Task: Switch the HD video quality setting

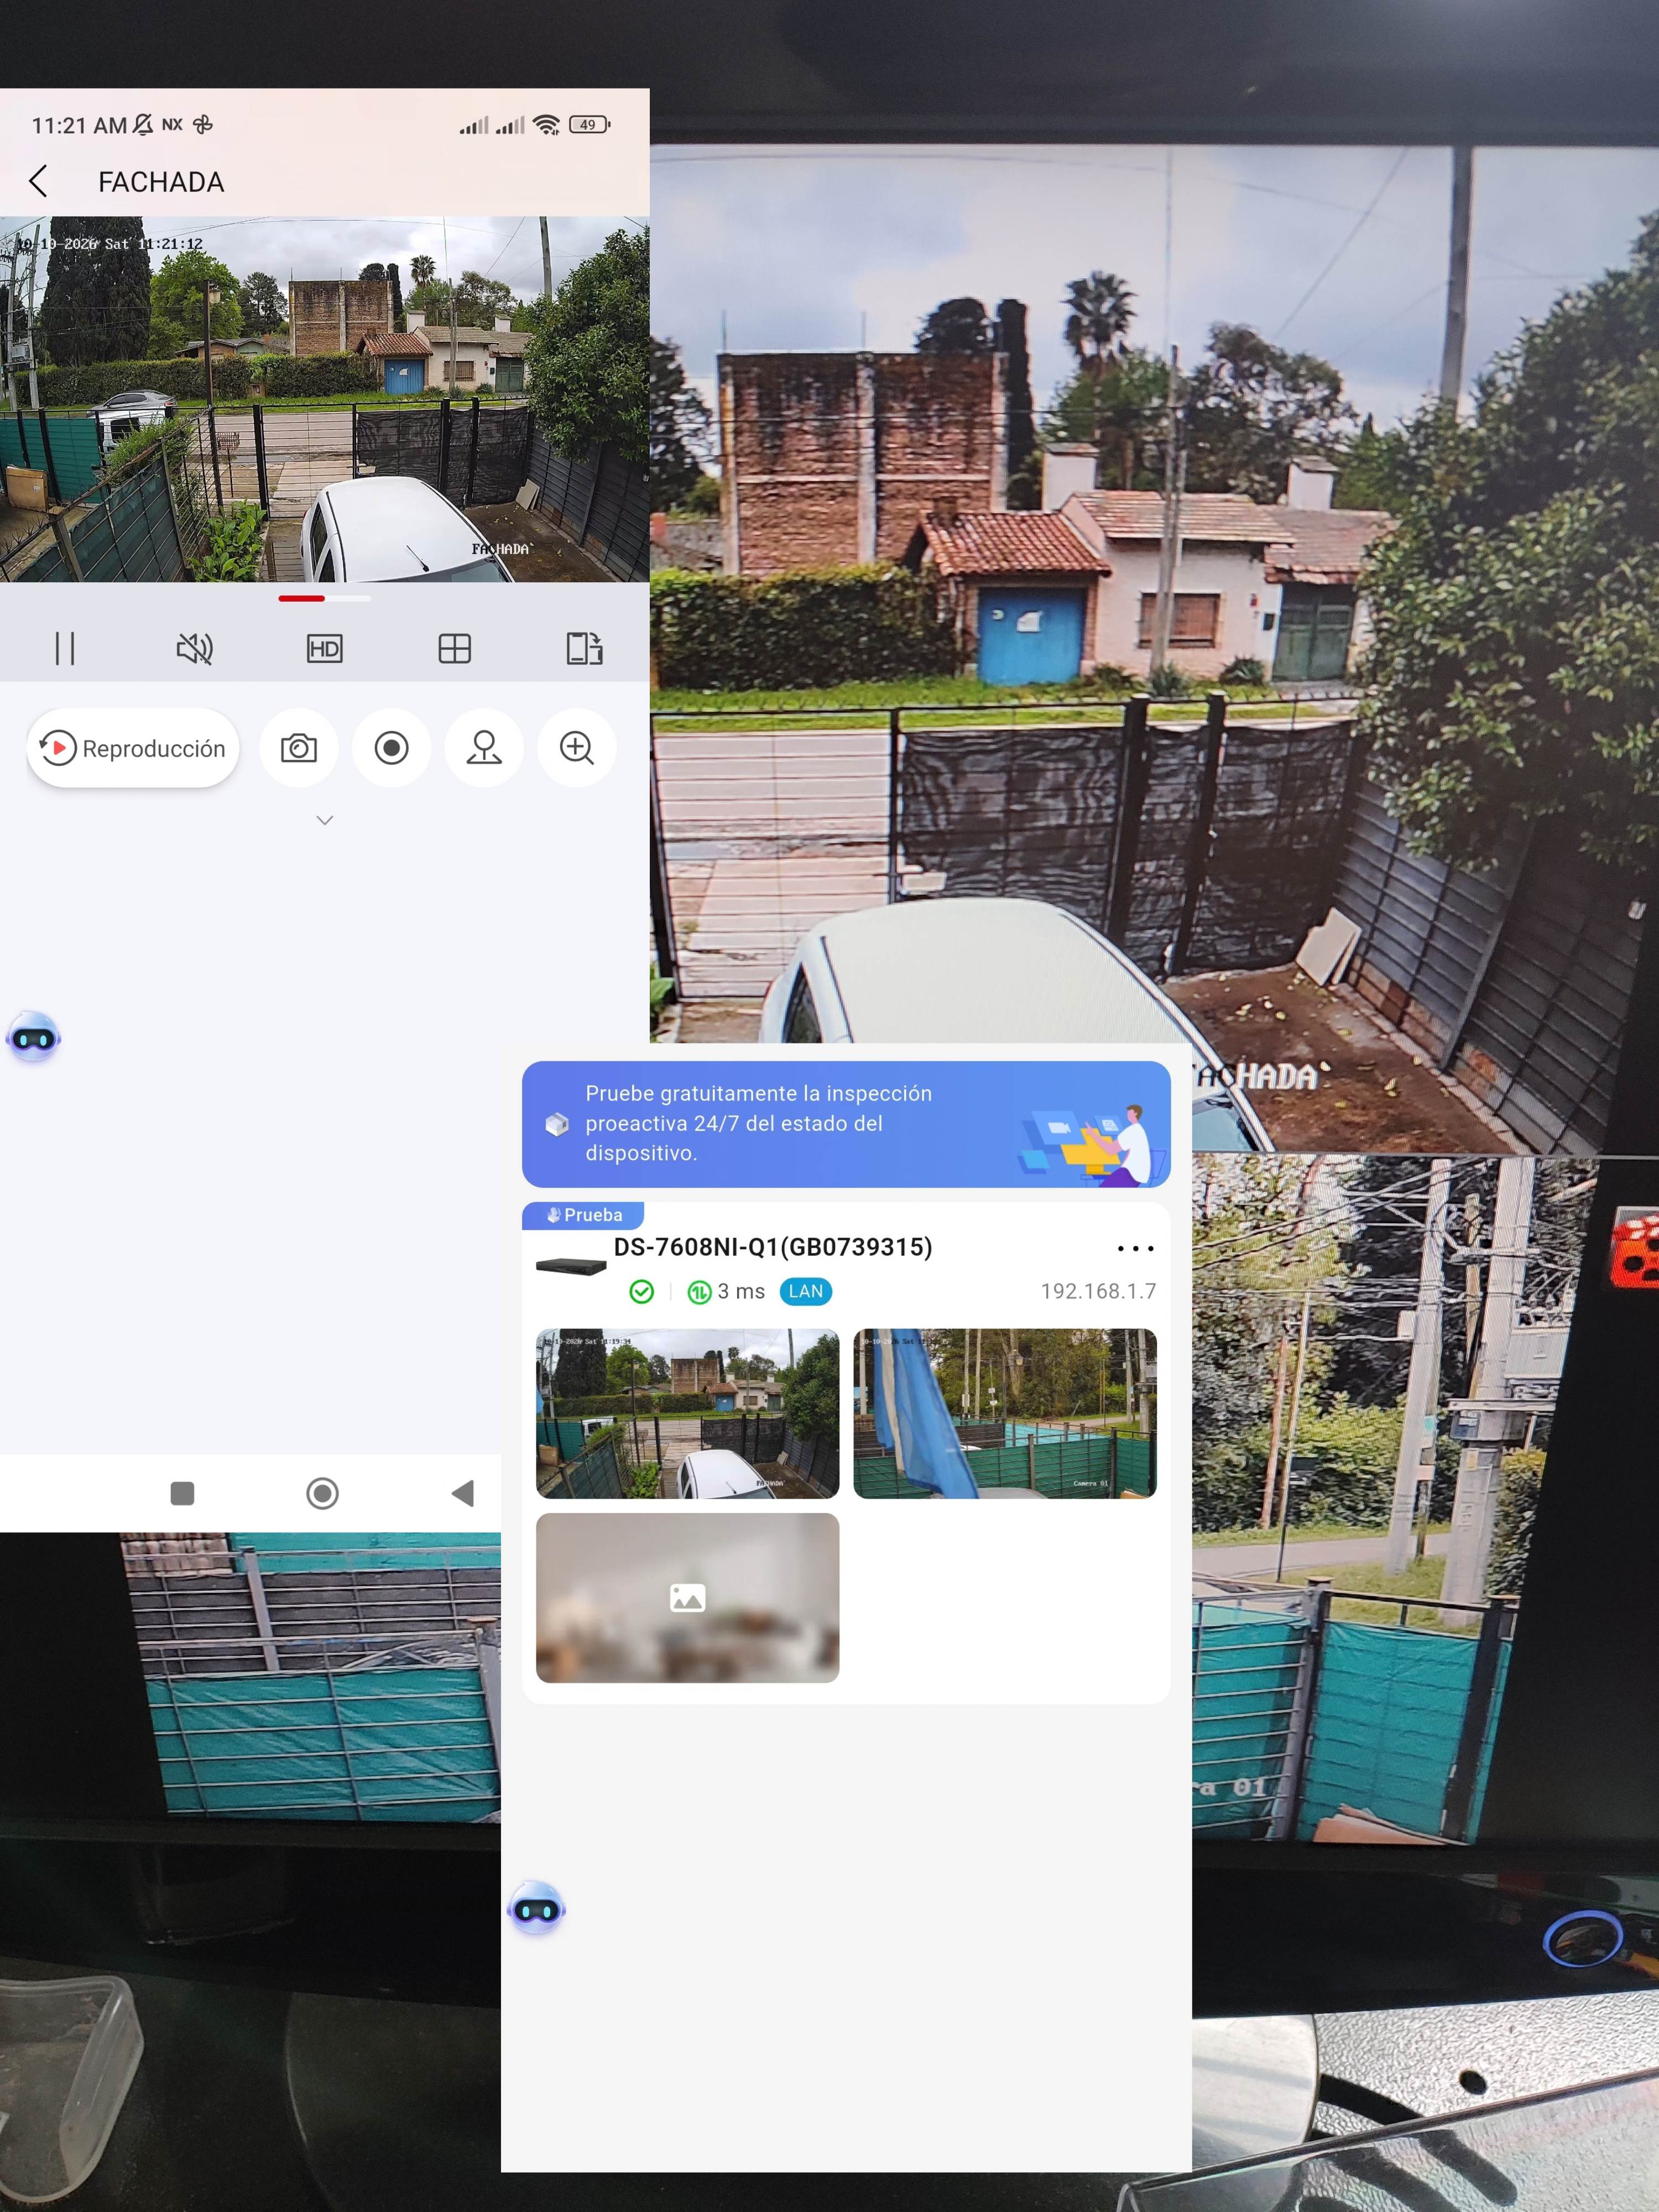Action: (x=324, y=649)
